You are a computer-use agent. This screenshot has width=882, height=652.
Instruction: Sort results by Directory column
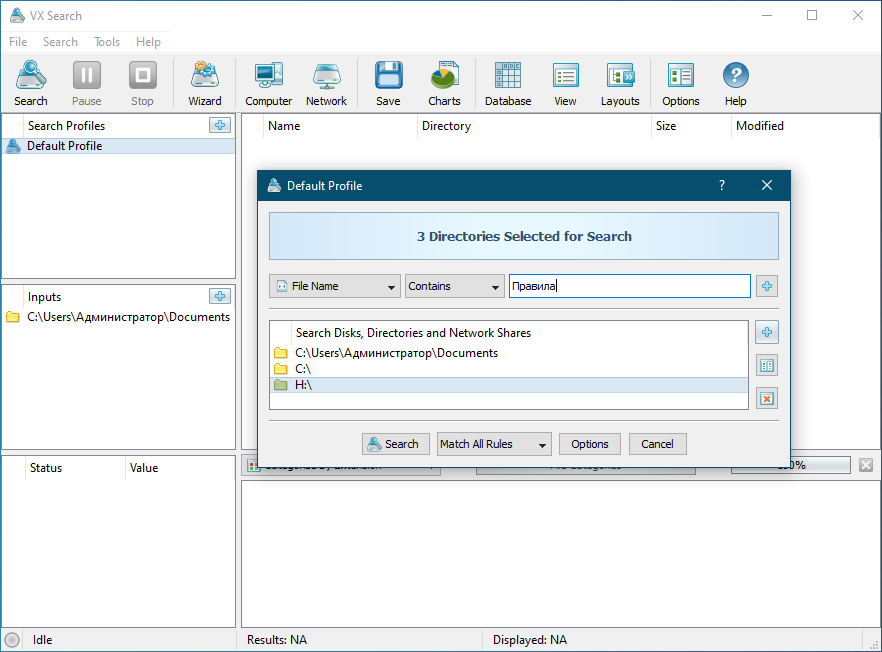pos(534,126)
